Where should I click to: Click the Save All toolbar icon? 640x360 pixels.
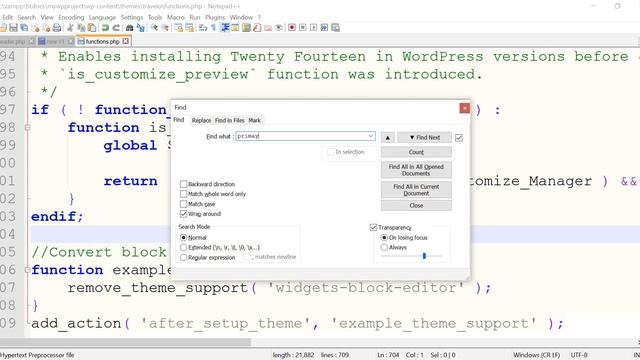[x=24, y=28]
